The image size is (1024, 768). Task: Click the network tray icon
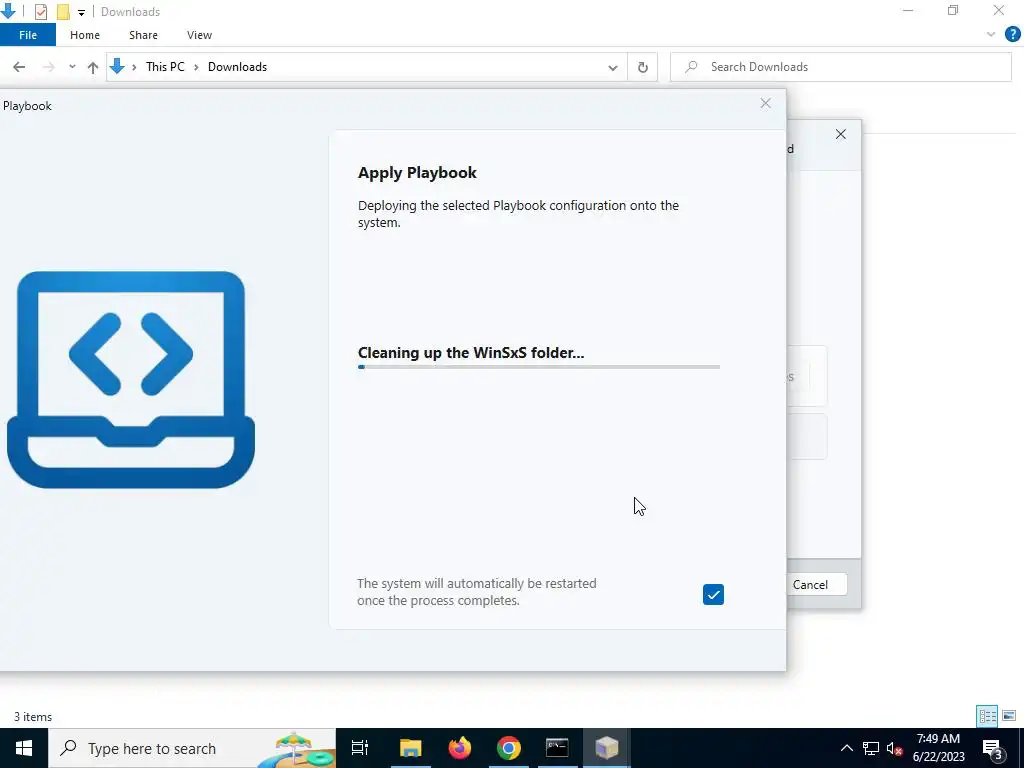(871, 748)
